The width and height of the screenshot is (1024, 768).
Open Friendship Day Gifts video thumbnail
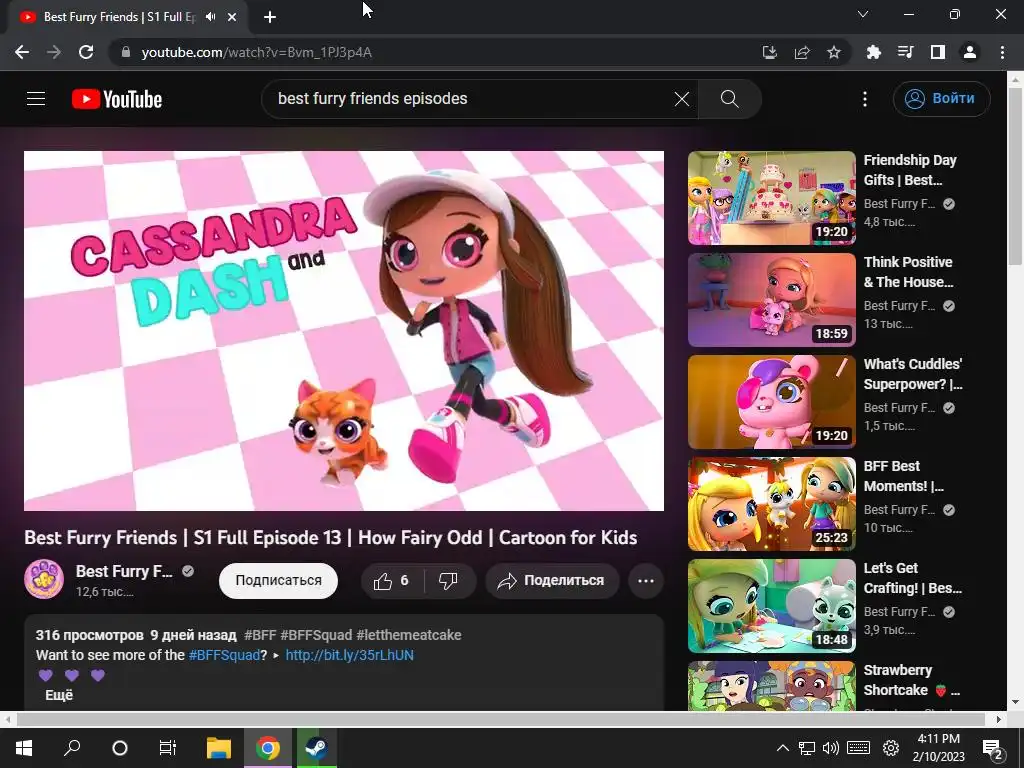(x=772, y=198)
